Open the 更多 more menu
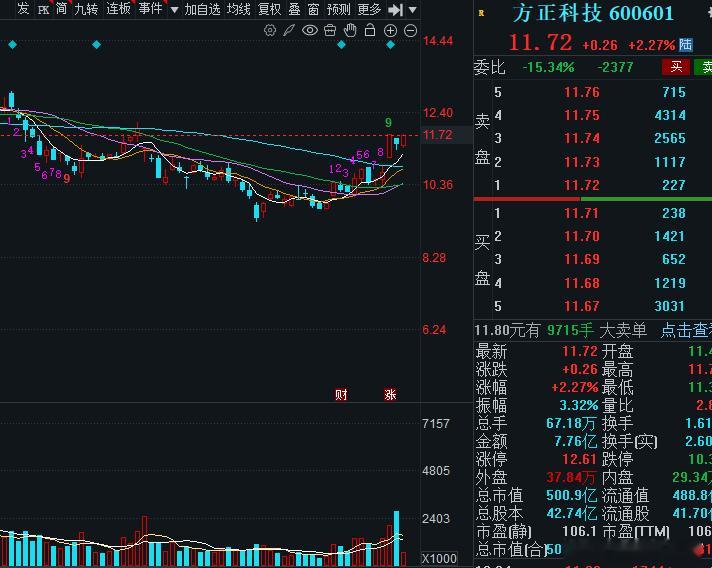The height and width of the screenshot is (568, 712). click(x=369, y=9)
